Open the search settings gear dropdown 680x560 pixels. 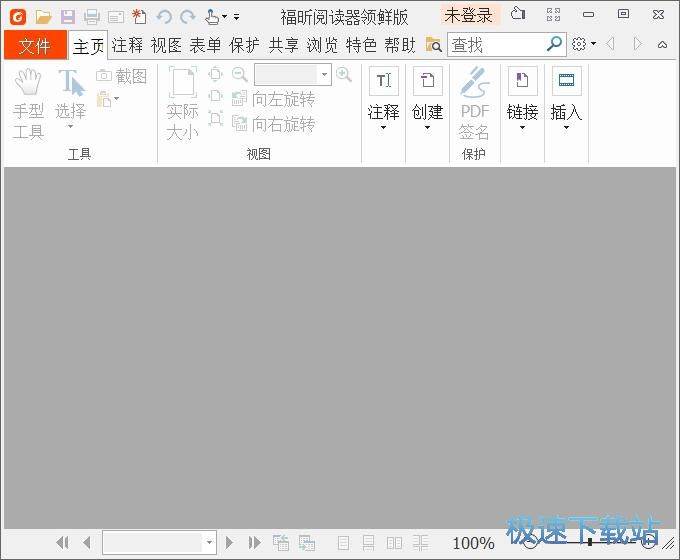(583, 44)
